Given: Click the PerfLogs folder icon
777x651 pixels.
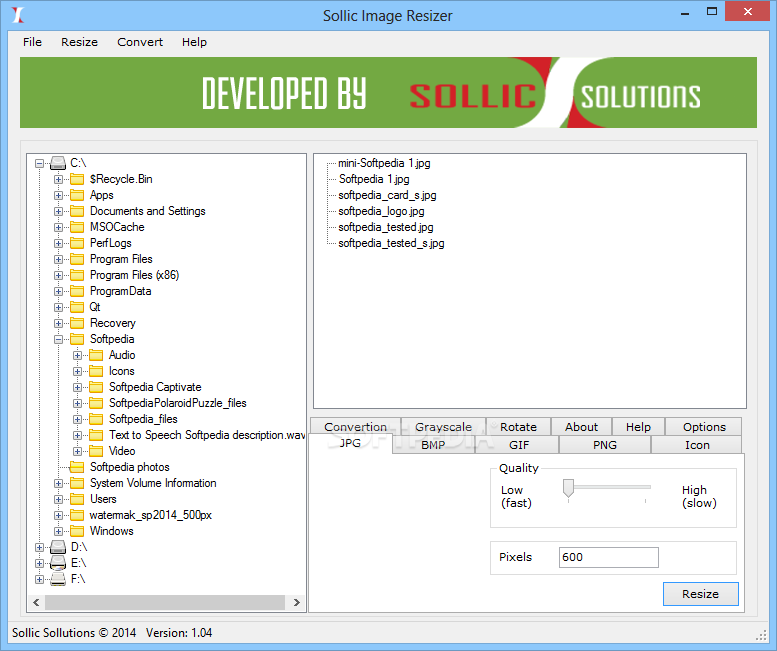Looking at the screenshot, I should click(77, 243).
